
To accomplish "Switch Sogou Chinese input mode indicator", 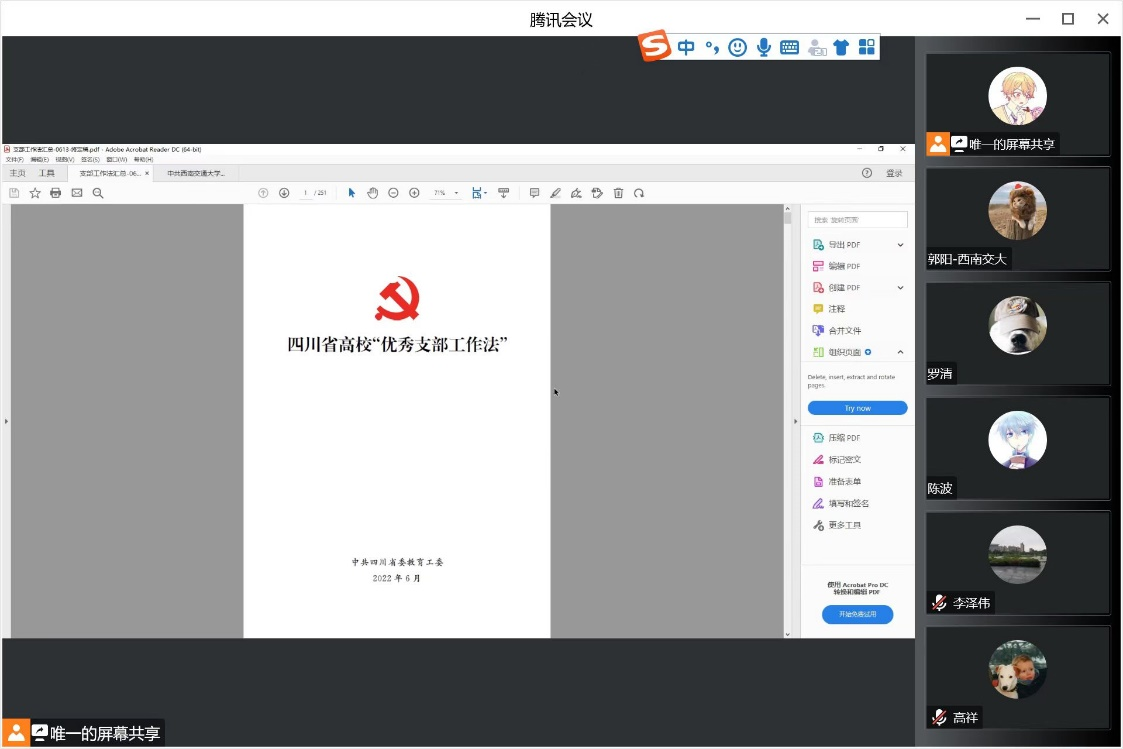I will pyautogui.click(x=686, y=47).
